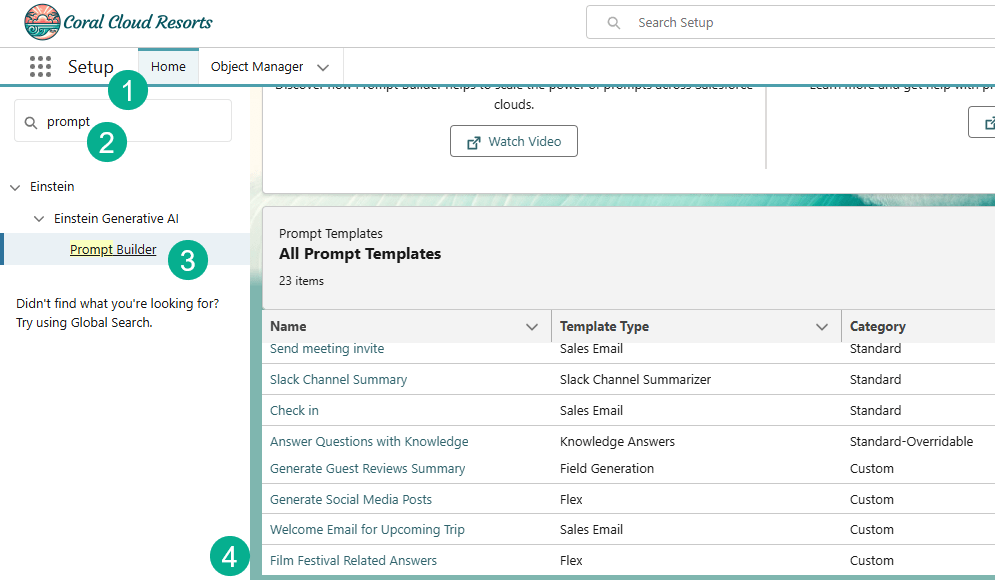This screenshot has height=580, width=995.
Task: Open Template Type column dropdown
Action: [822, 327]
